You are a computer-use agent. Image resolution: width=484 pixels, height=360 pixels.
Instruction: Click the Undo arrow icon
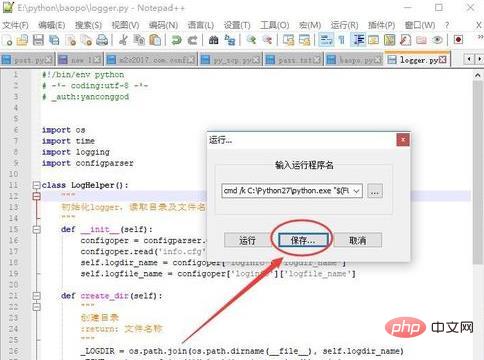[176, 40]
